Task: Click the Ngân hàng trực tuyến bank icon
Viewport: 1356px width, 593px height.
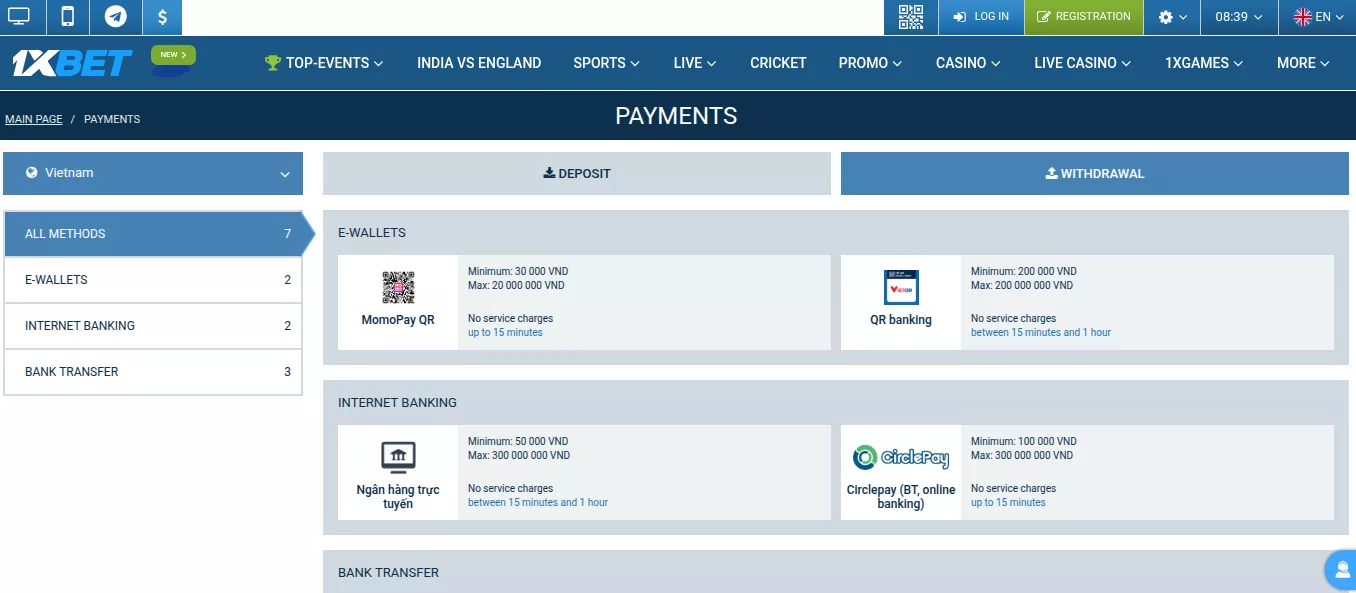Action: coord(398,458)
